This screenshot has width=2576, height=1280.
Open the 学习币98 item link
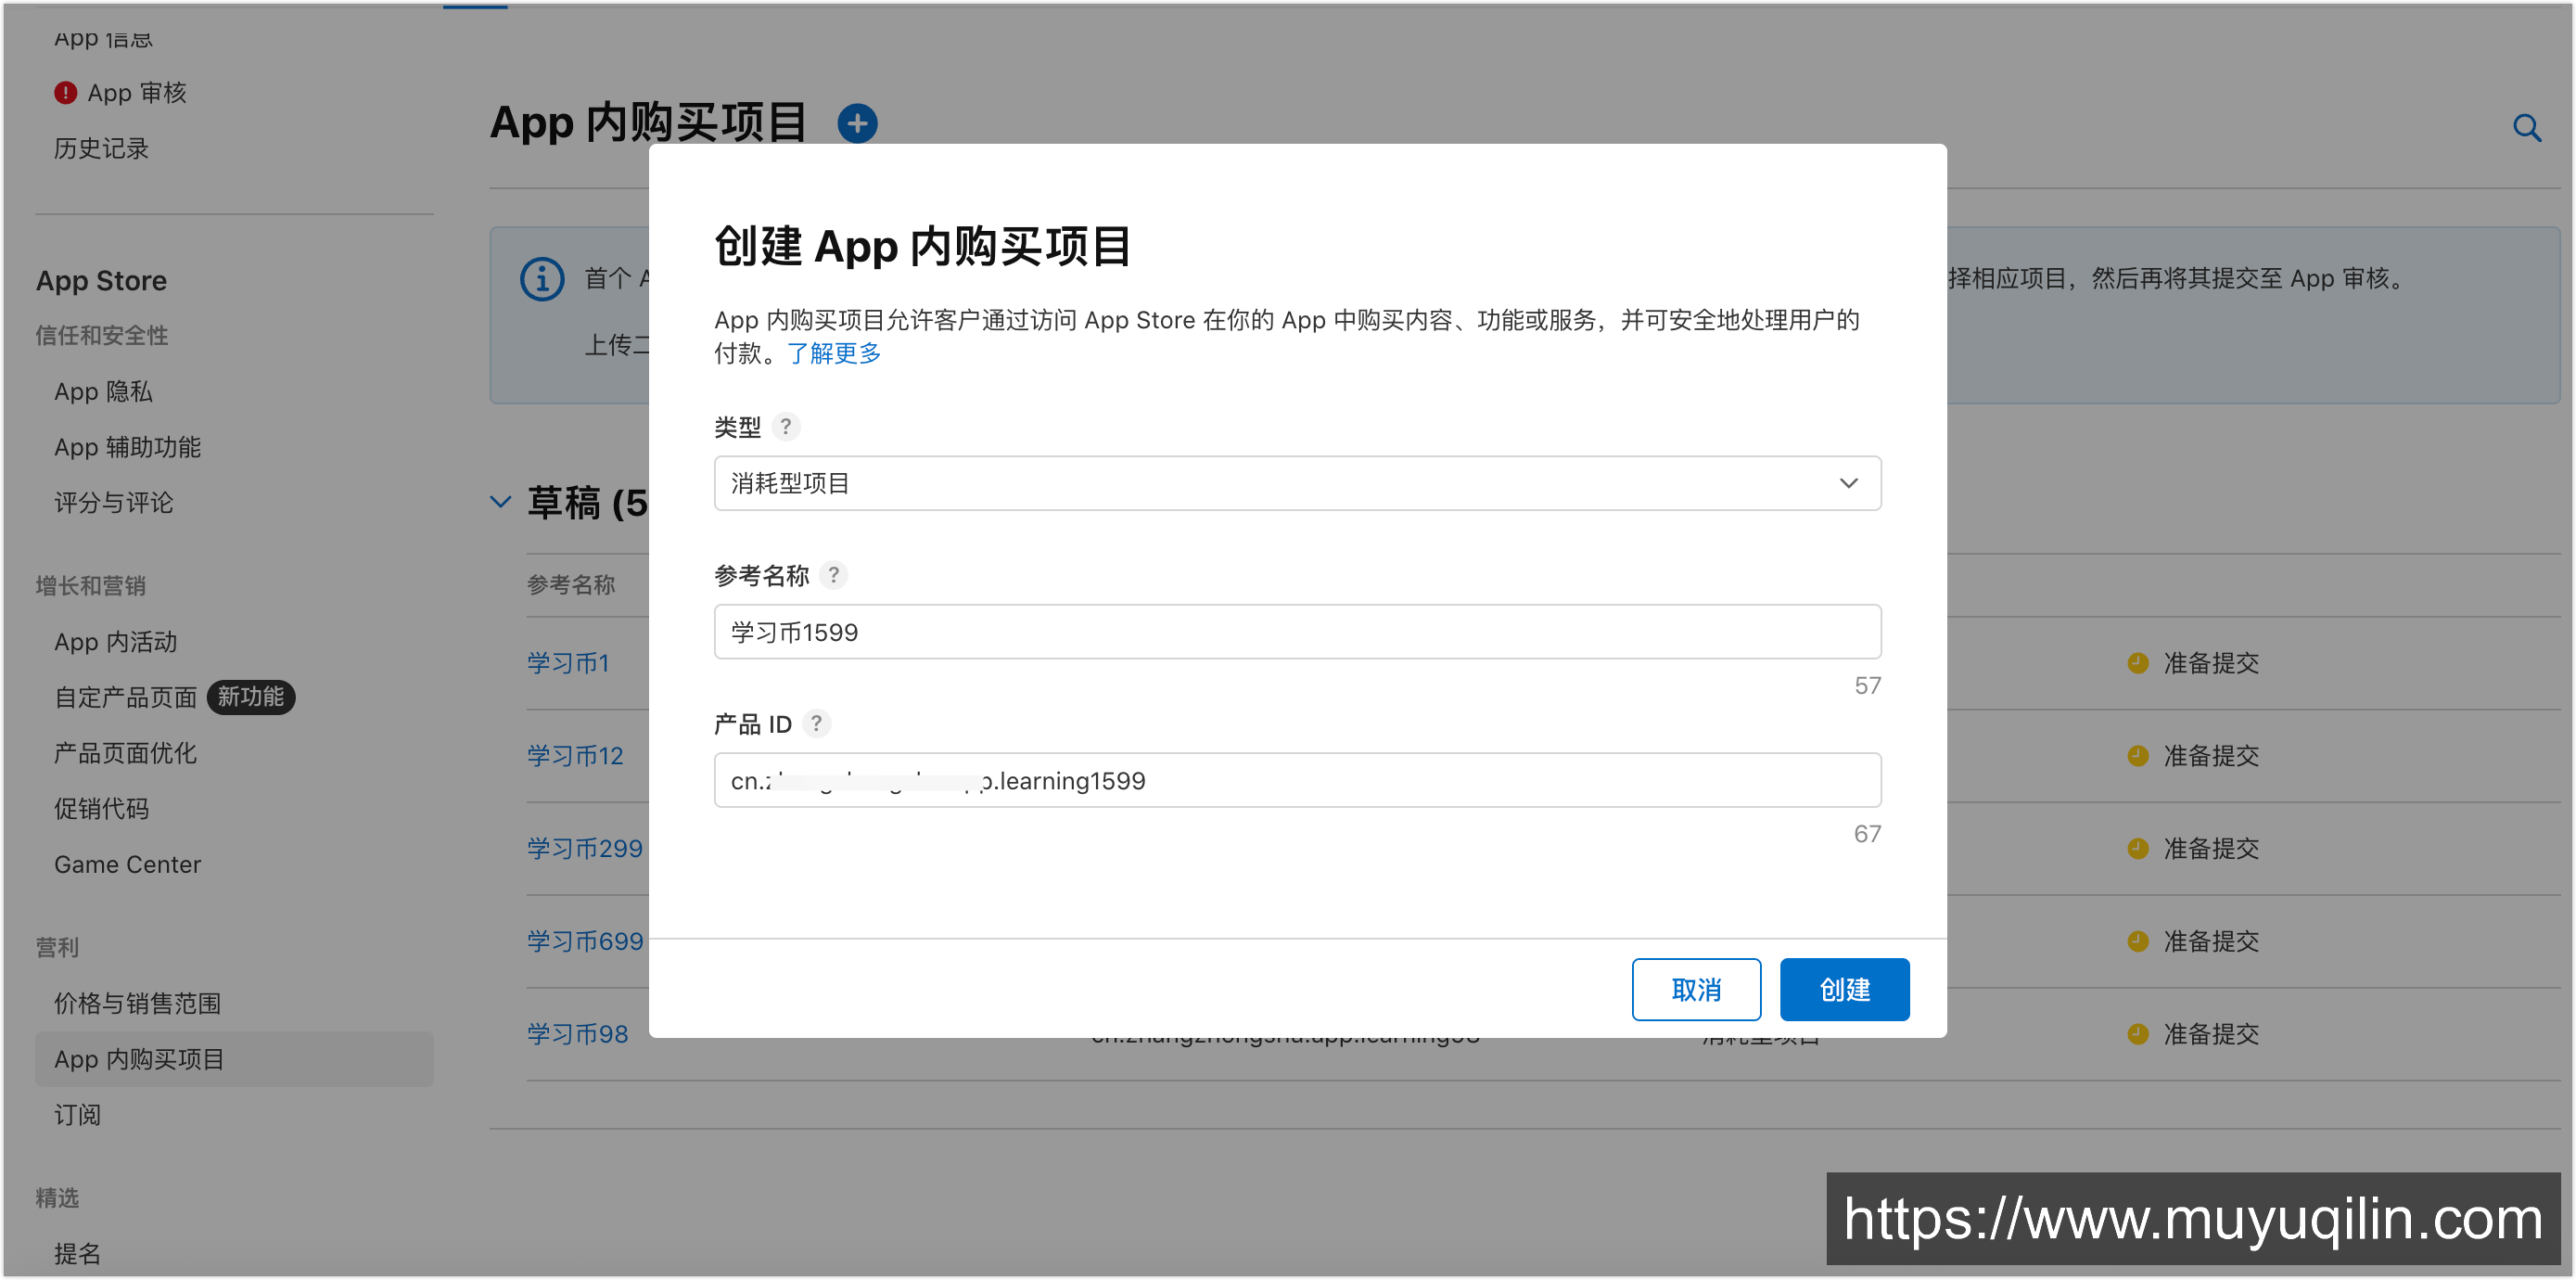(x=578, y=1034)
